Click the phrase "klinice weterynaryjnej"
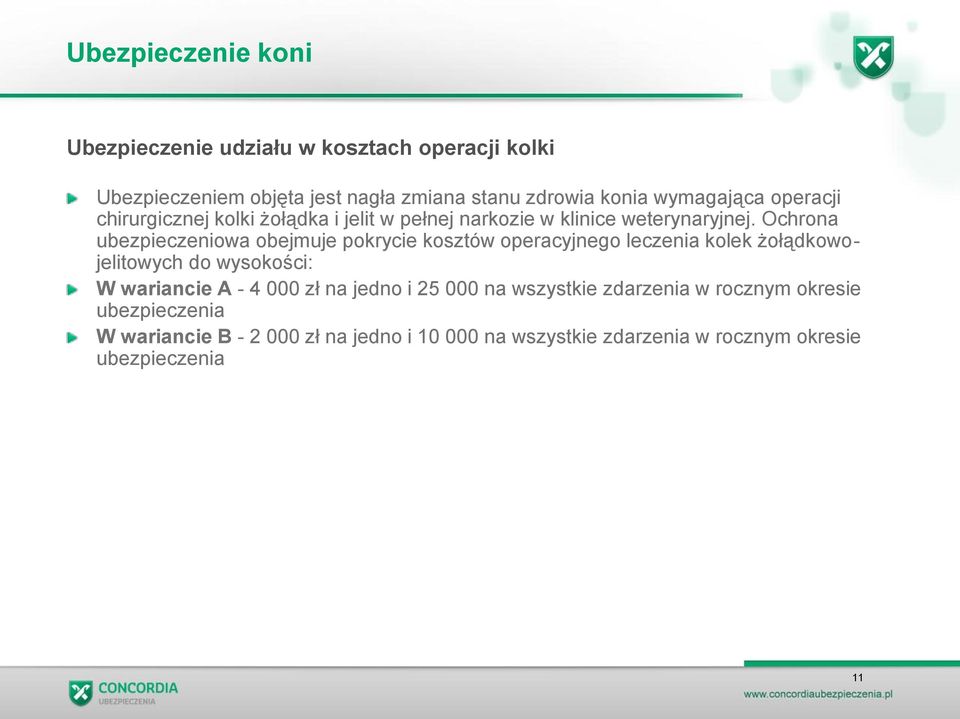 [x=658, y=219]
